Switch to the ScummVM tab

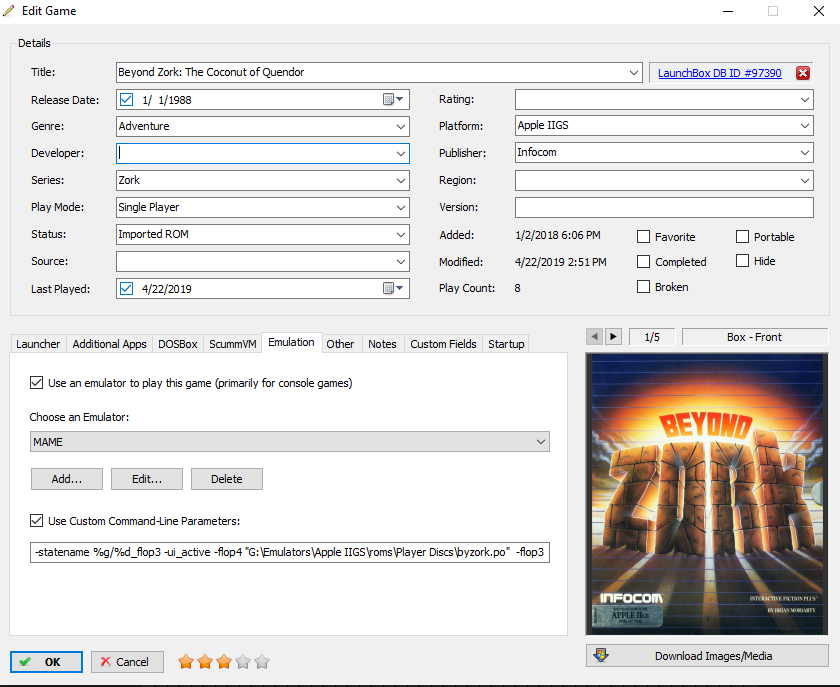click(x=232, y=344)
